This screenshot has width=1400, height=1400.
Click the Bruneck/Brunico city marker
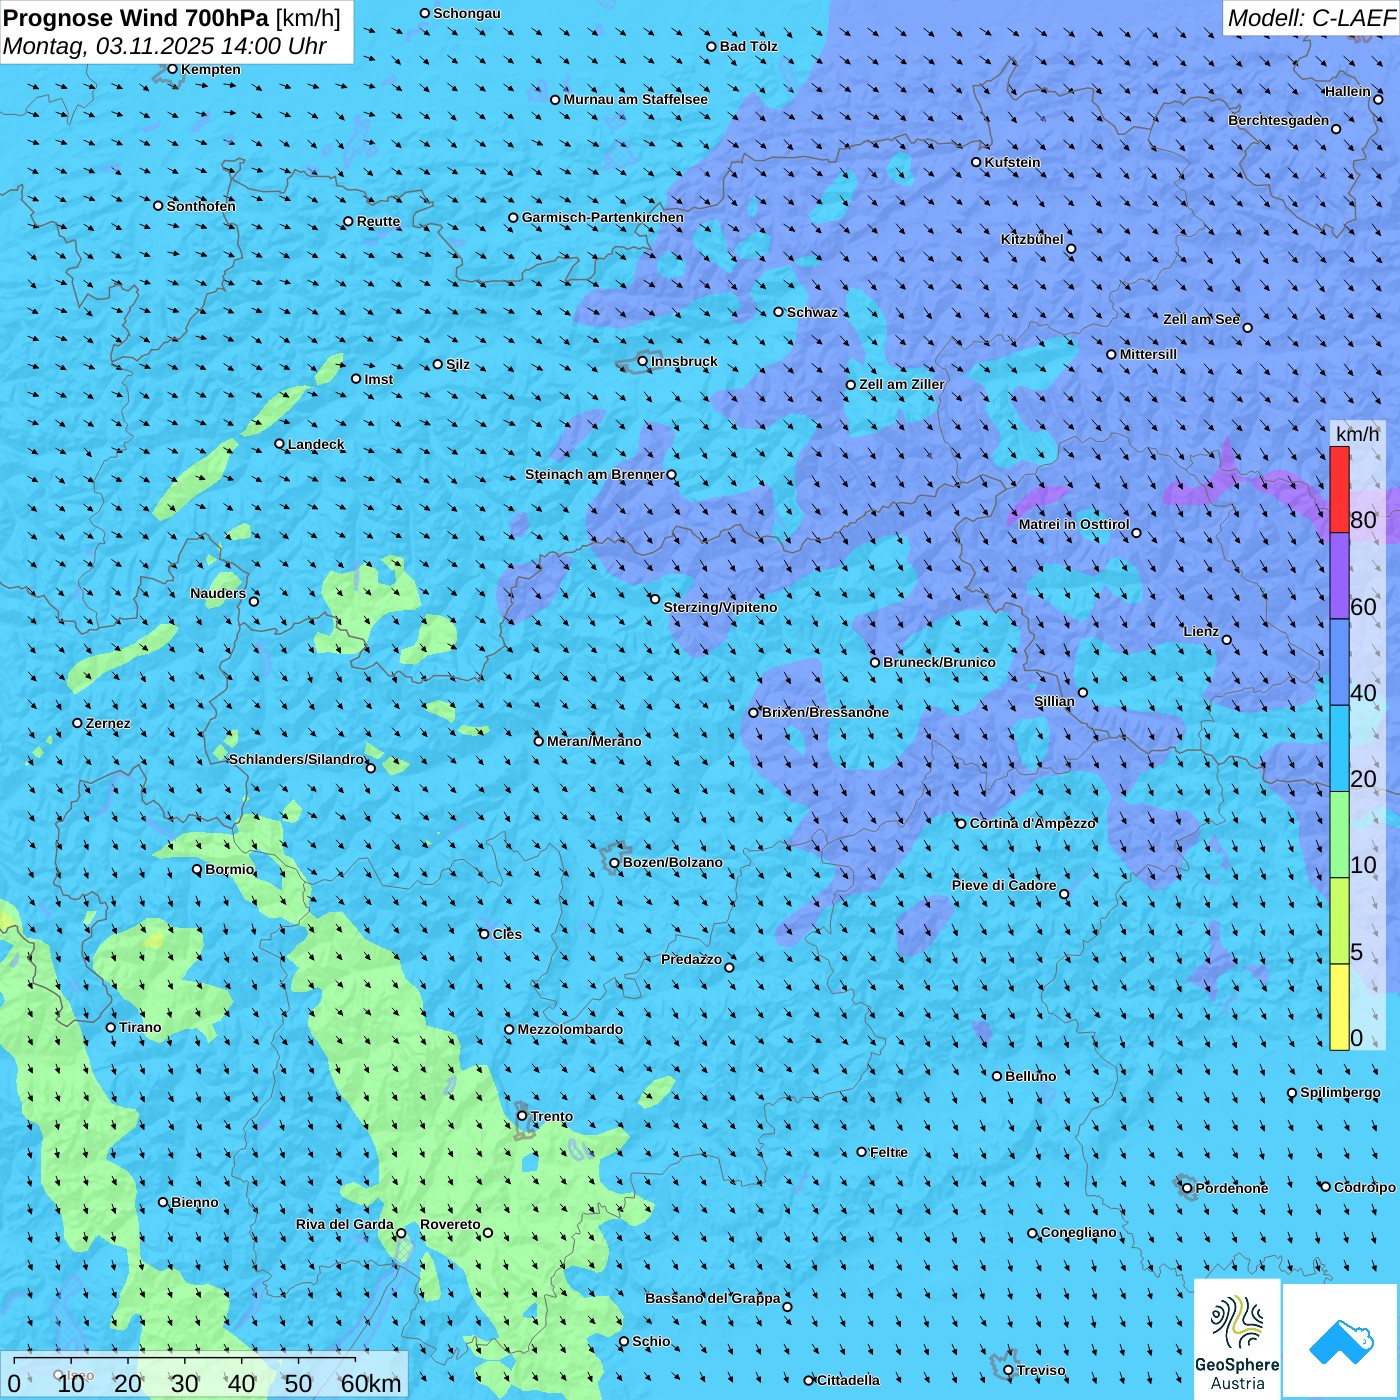[875, 662]
